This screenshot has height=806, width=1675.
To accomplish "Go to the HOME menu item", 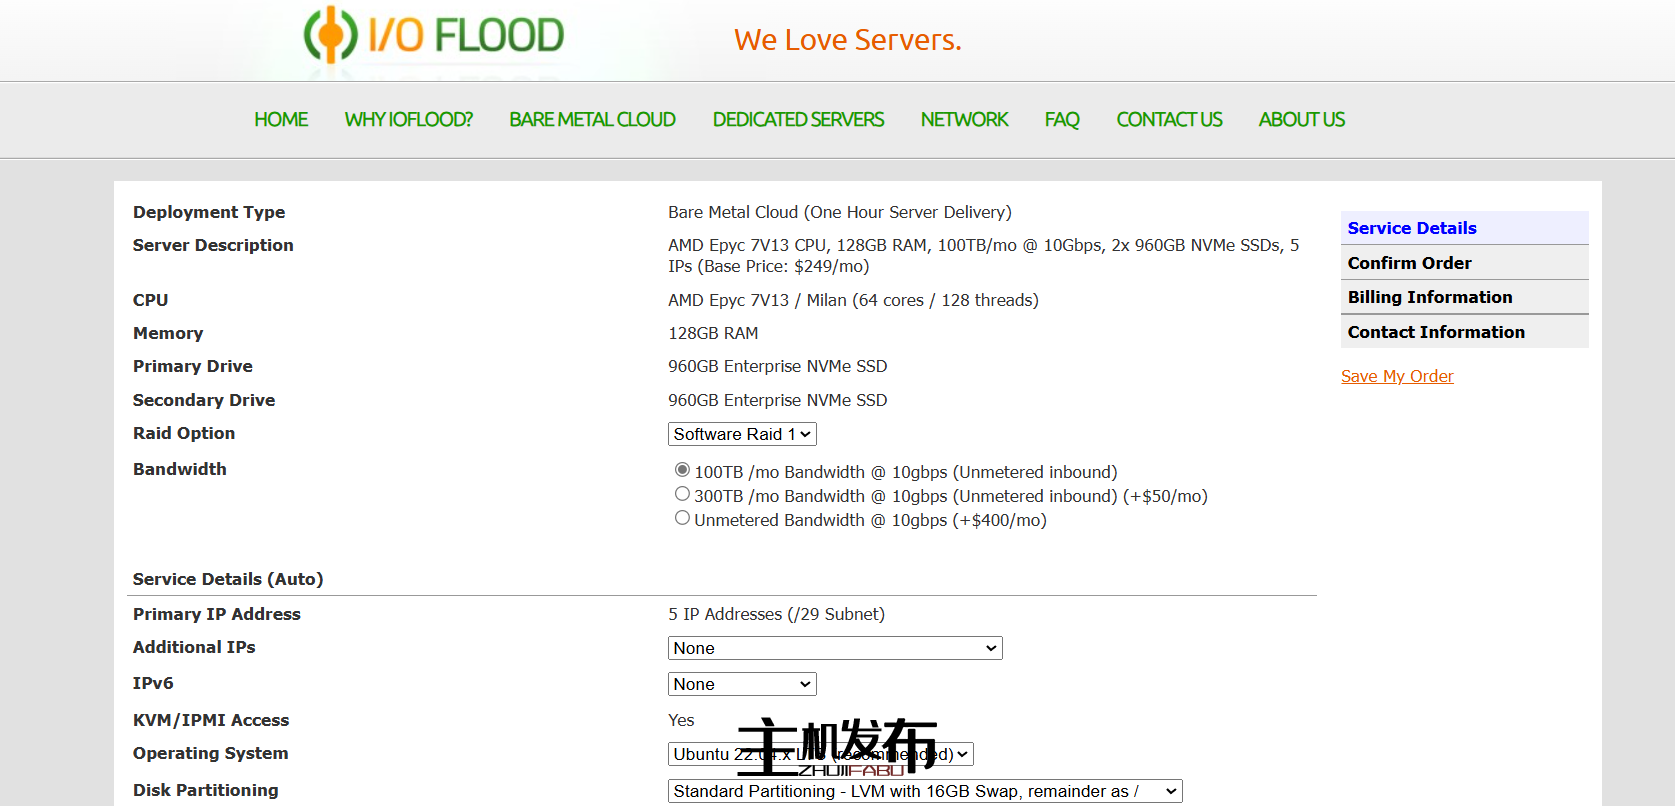I will [x=281, y=120].
